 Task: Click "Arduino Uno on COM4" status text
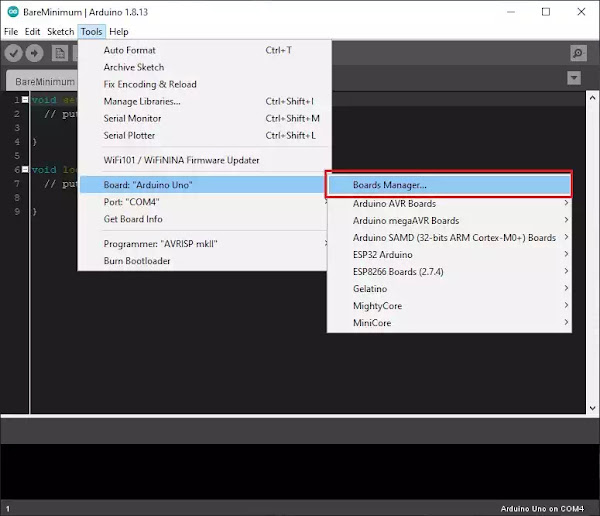[x=542, y=509]
